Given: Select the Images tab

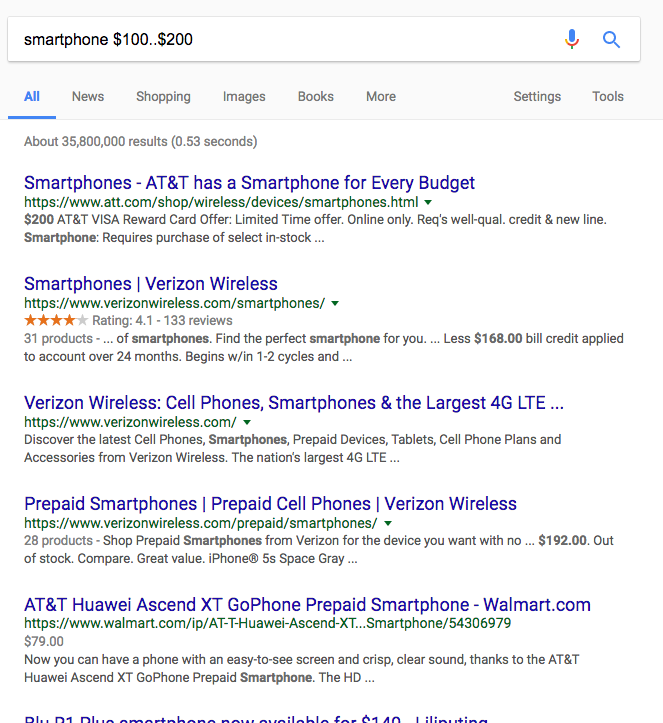Looking at the screenshot, I should [x=244, y=97].
